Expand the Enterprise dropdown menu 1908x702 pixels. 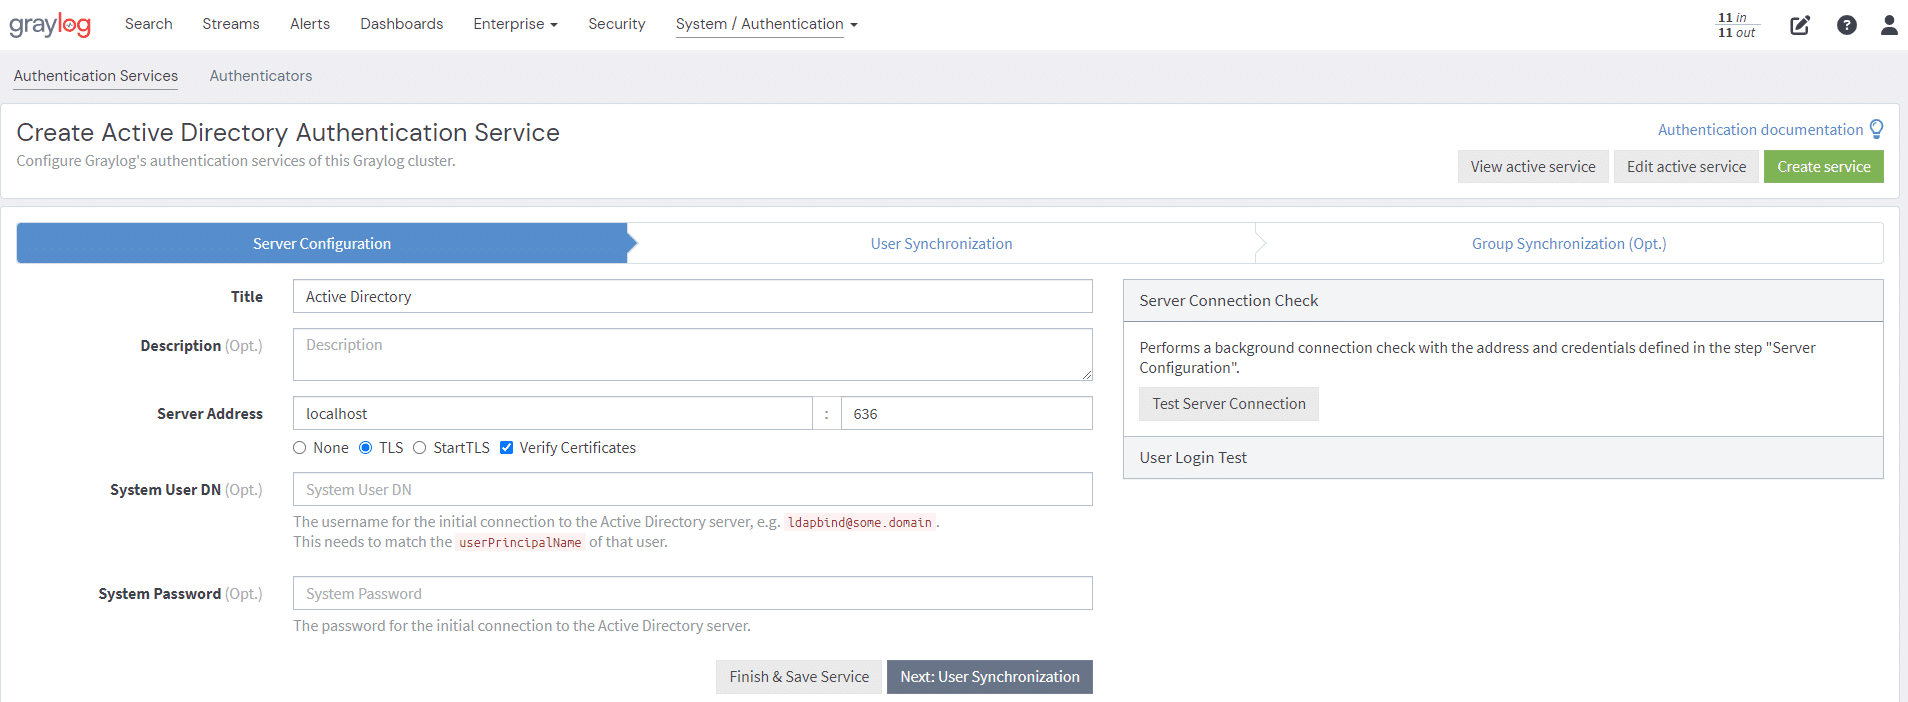click(x=515, y=24)
